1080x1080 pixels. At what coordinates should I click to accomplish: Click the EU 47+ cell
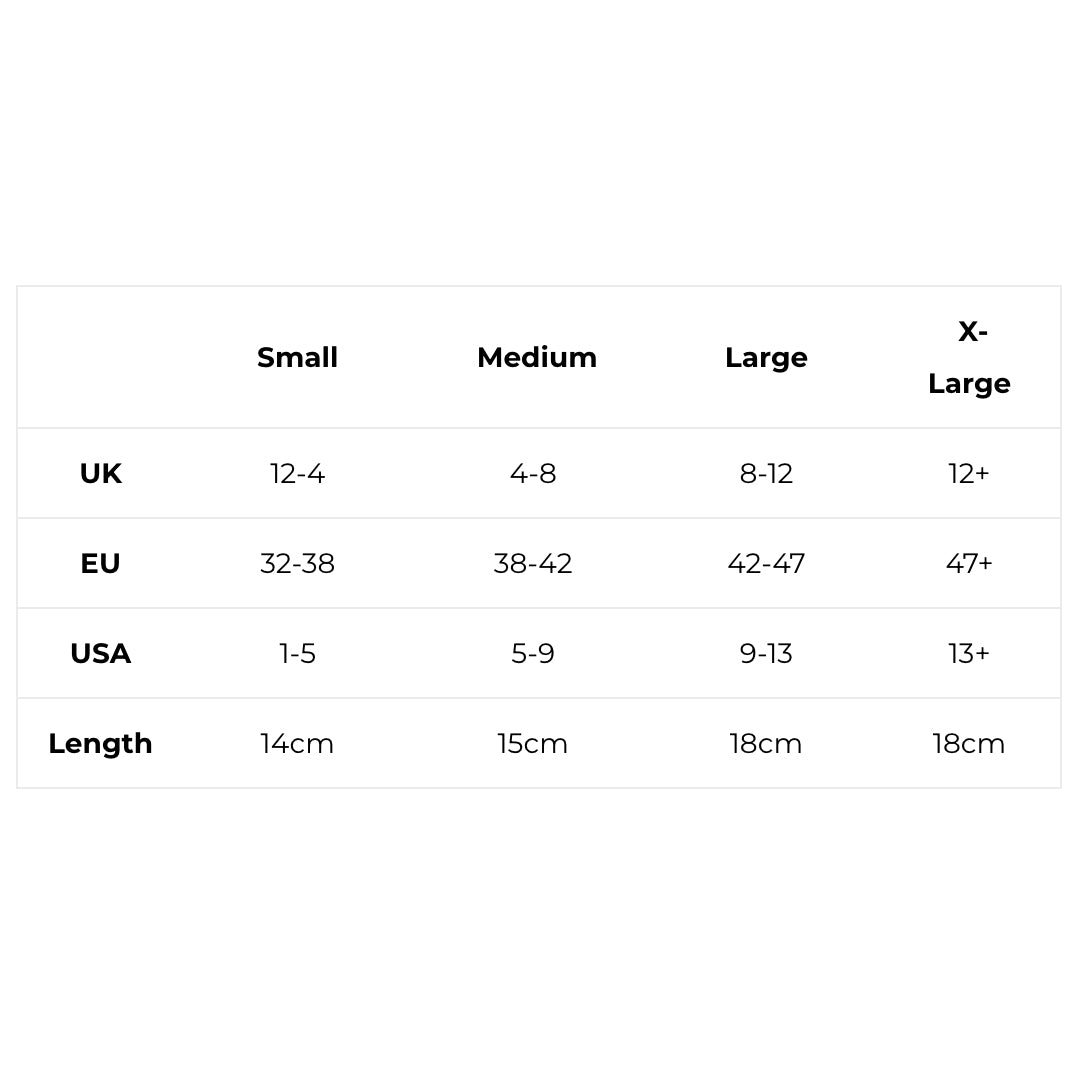[x=969, y=563]
